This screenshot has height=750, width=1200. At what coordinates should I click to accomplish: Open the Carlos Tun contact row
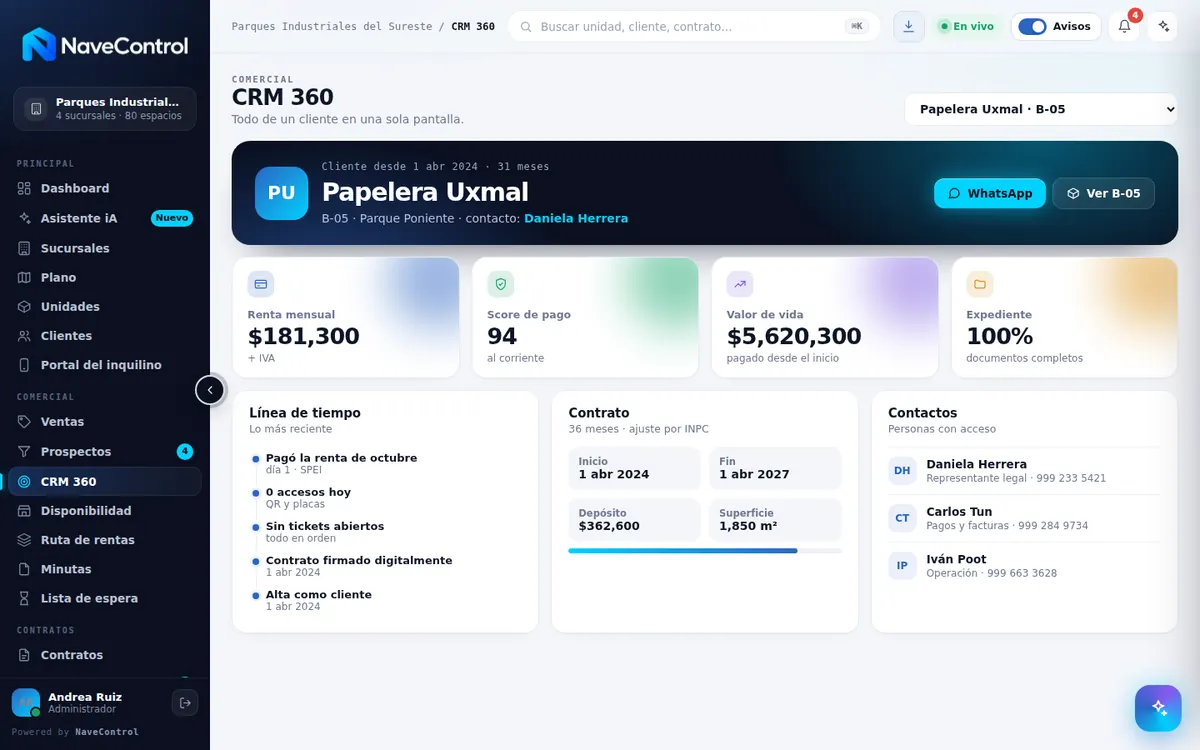coord(1024,518)
